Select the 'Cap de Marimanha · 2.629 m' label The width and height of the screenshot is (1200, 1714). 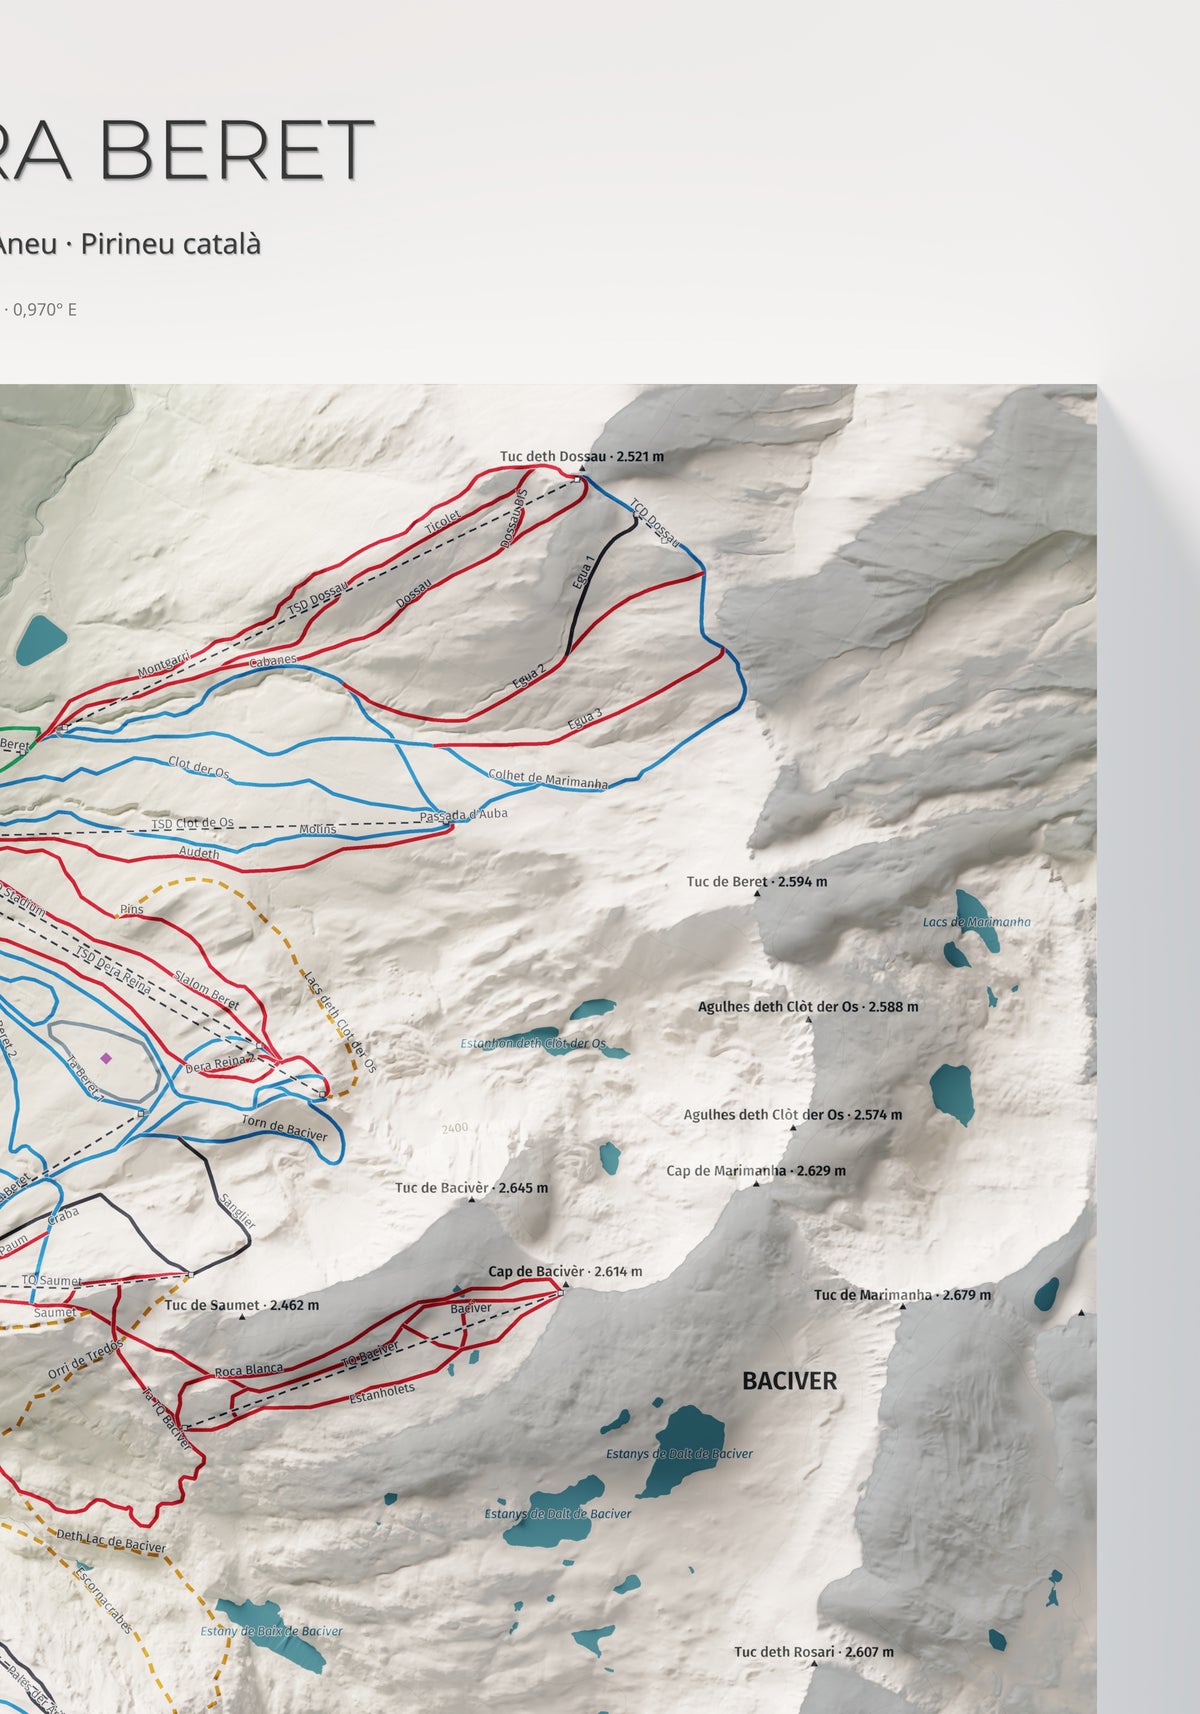pos(756,1170)
